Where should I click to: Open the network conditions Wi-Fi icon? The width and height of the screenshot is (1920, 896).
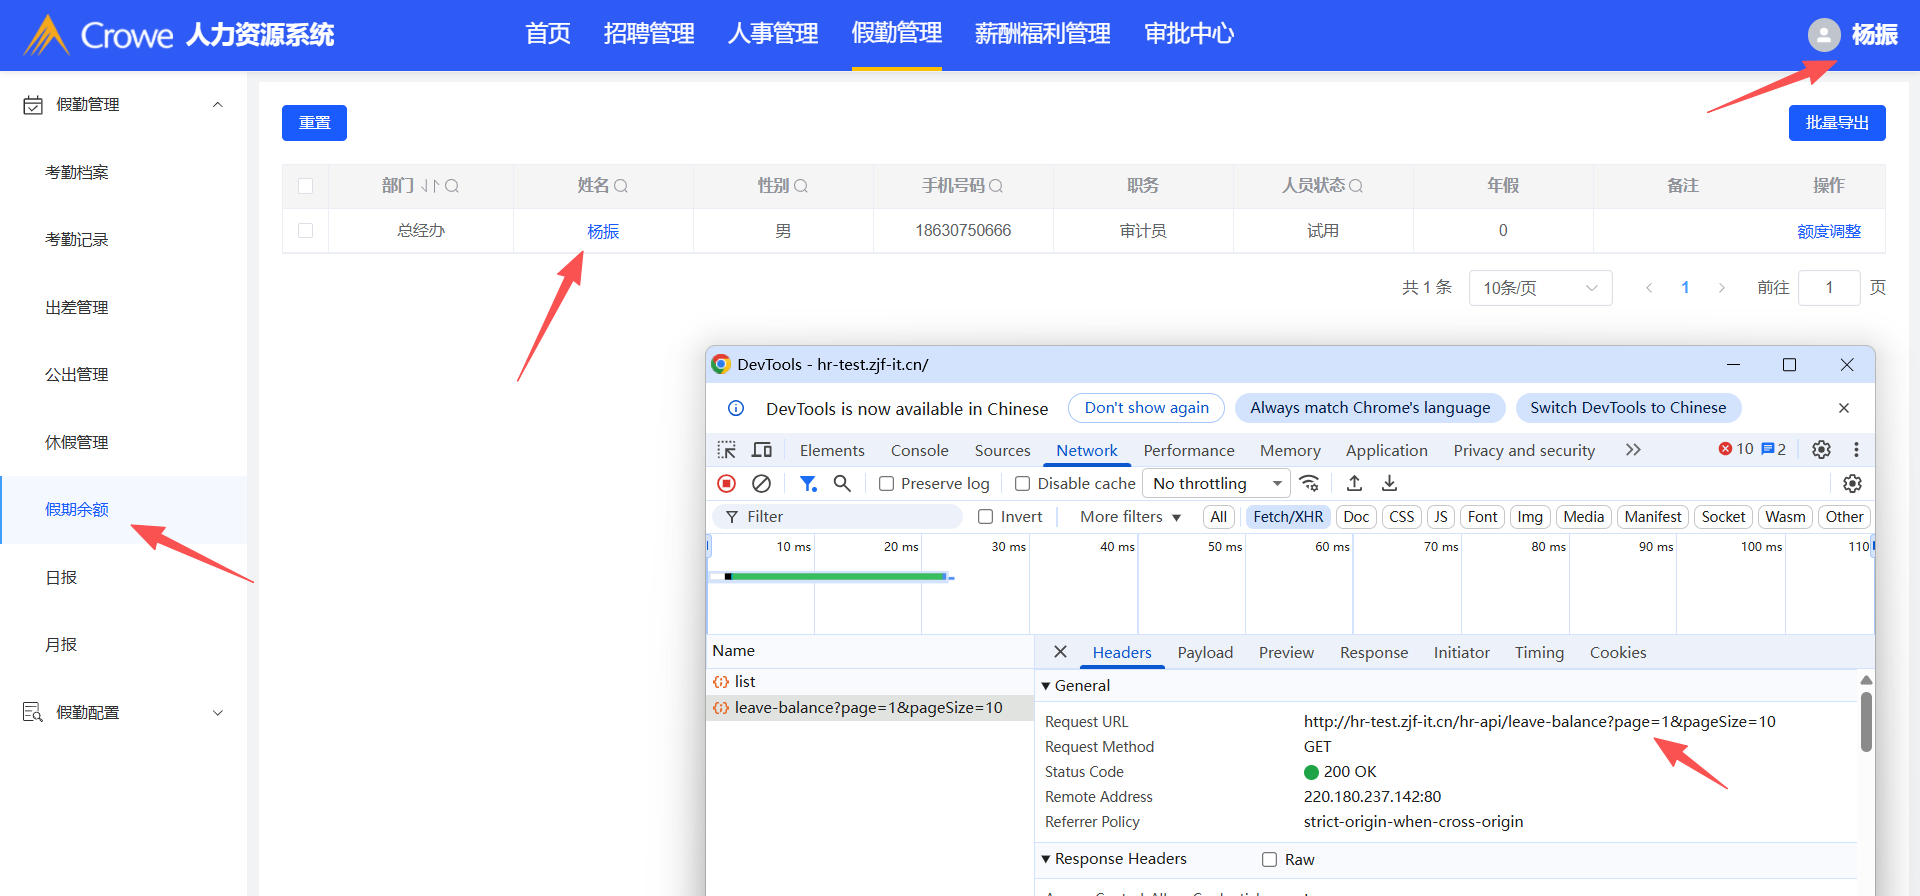(1309, 484)
